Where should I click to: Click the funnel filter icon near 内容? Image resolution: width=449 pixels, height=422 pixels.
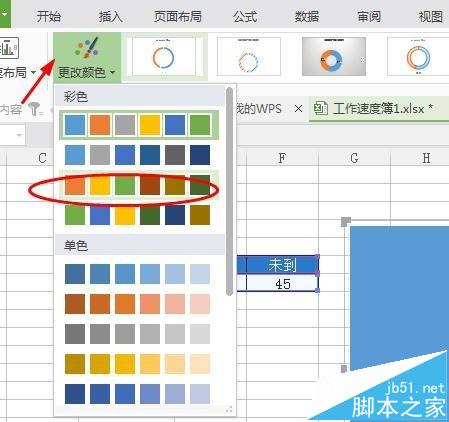click(35, 109)
